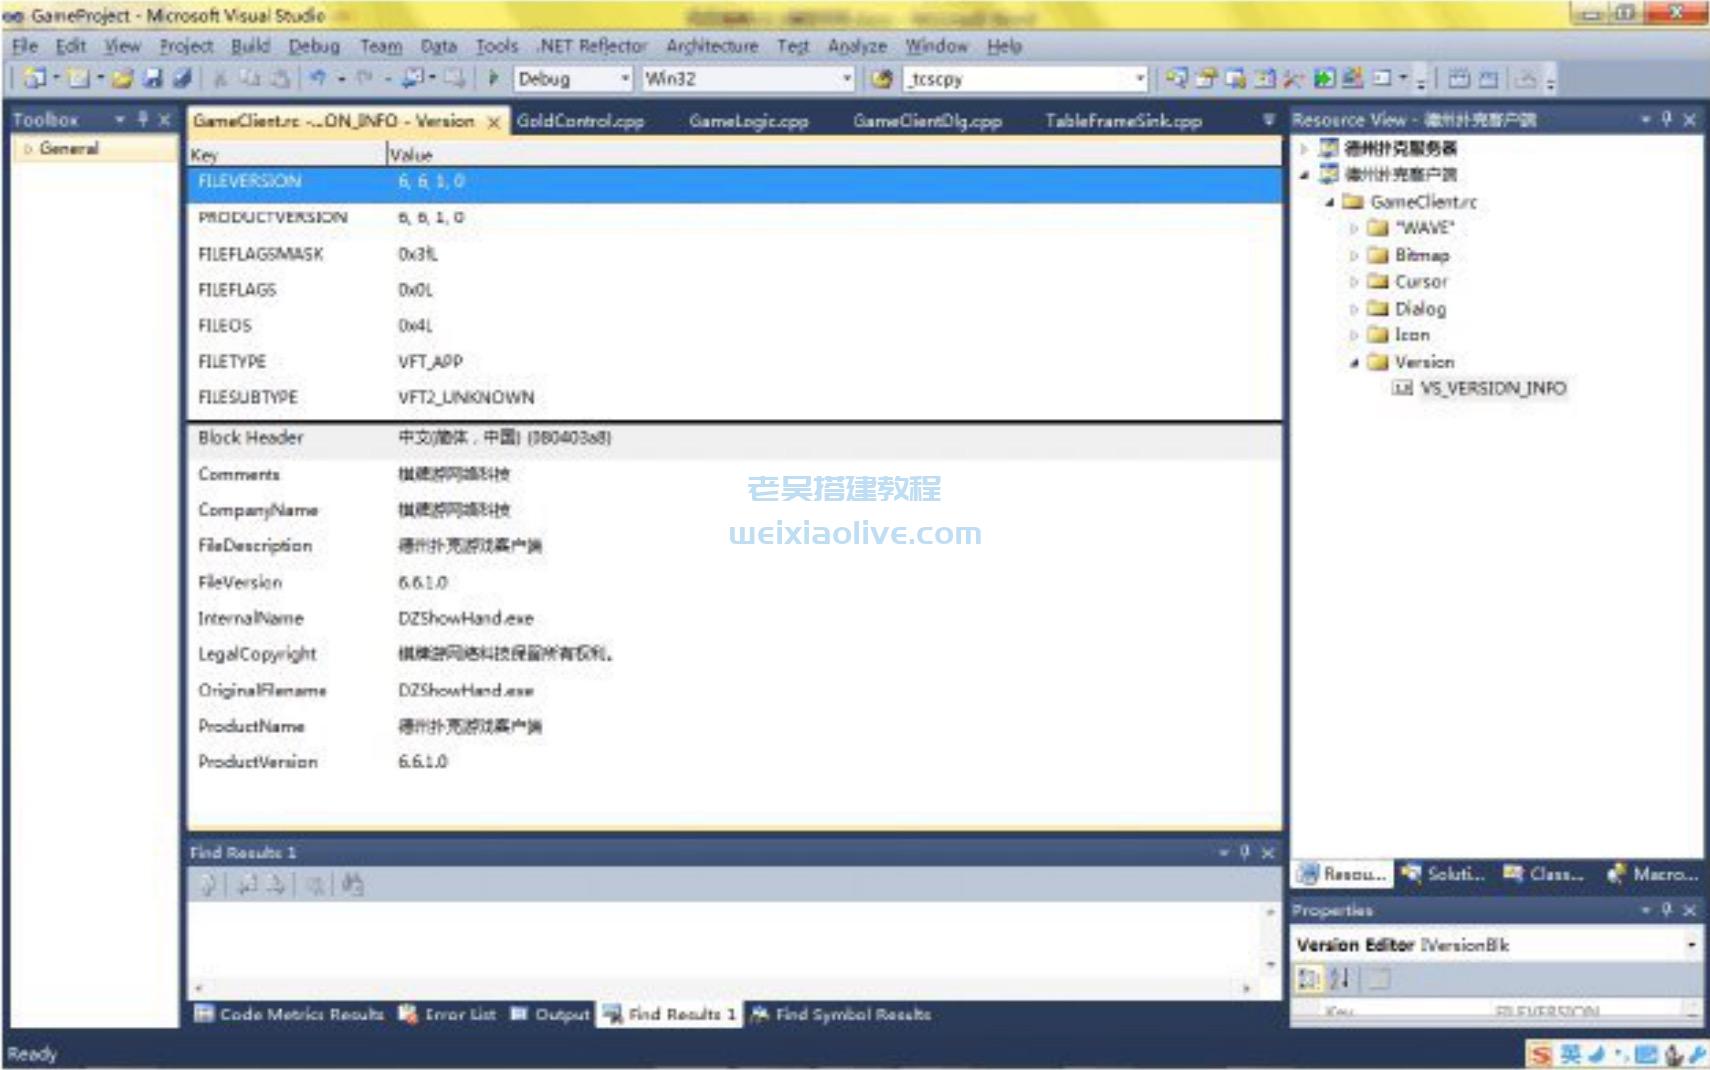Open Find Symbol Results panel
Viewport: 1710px width, 1070px height.
tap(845, 1014)
